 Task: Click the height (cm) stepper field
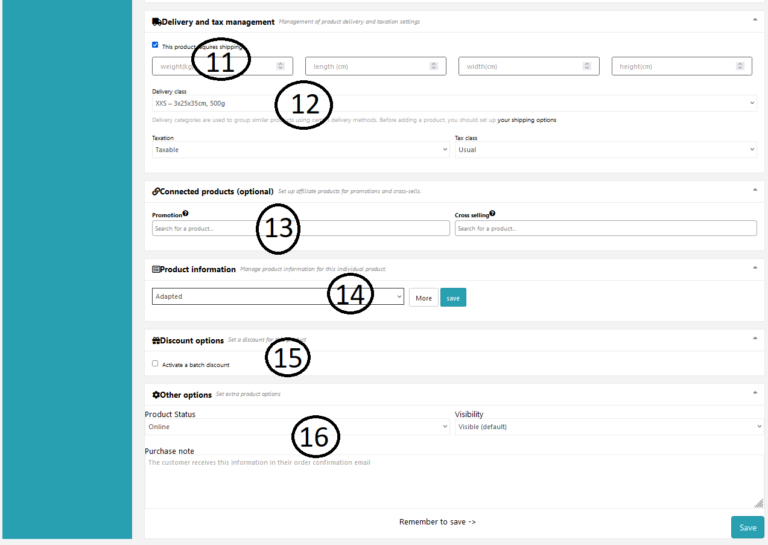[681, 66]
